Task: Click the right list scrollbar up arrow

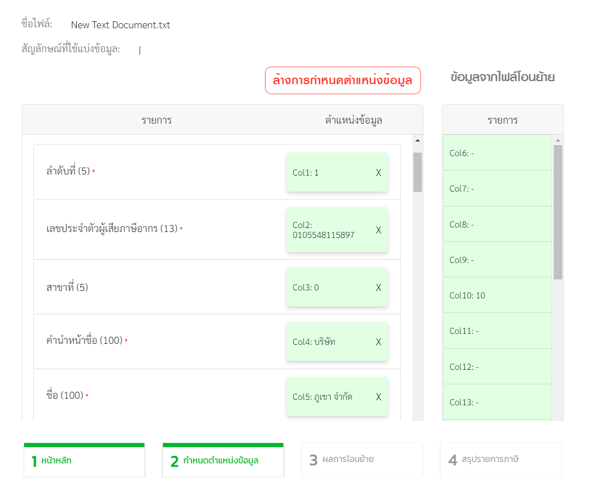Action: click(x=558, y=140)
